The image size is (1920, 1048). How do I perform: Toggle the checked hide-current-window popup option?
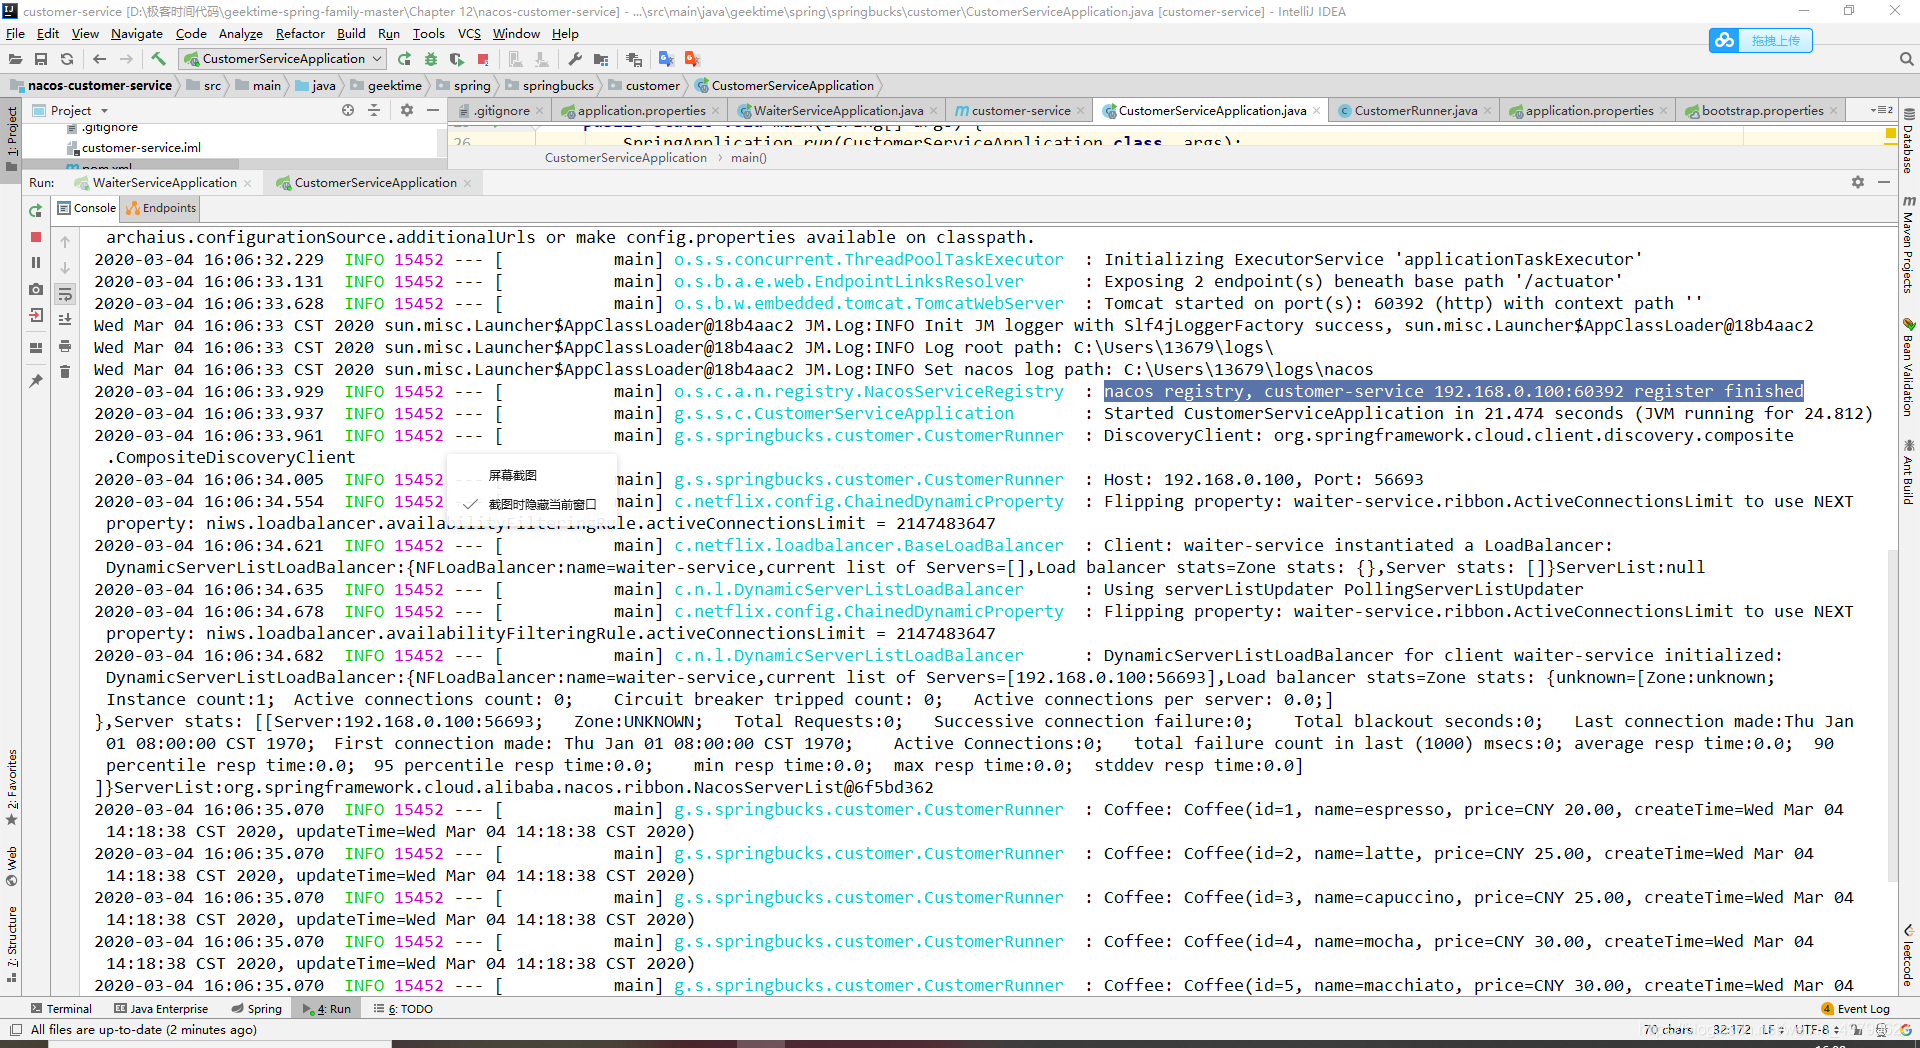(x=531, y=505)
